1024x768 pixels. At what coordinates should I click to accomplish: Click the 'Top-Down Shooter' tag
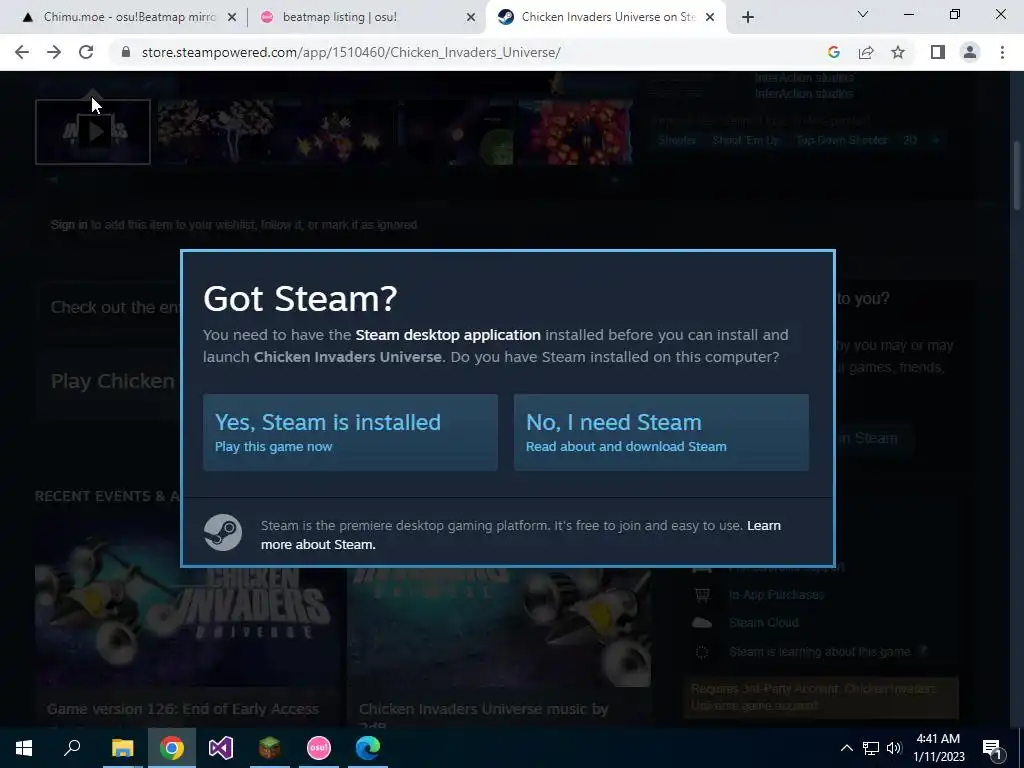pyautogui.click(x=841, y=140)
